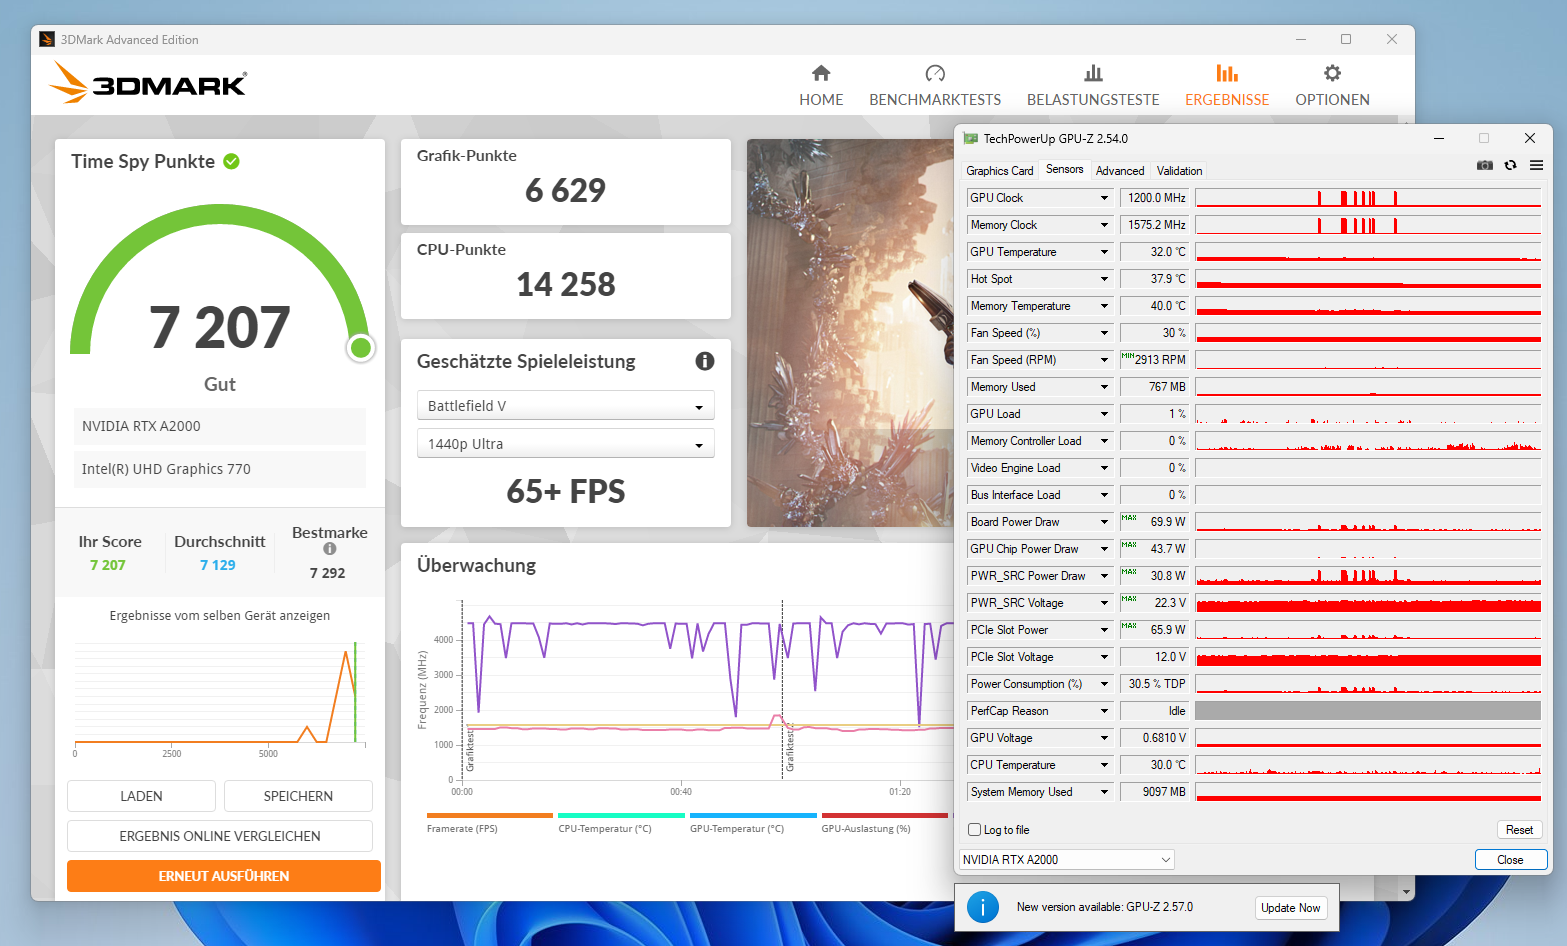Image resolution: width=1567 pixels, height=946 pixels.
Task: Click the Reset button in GPU-Z
Action: click(1519, 829)
